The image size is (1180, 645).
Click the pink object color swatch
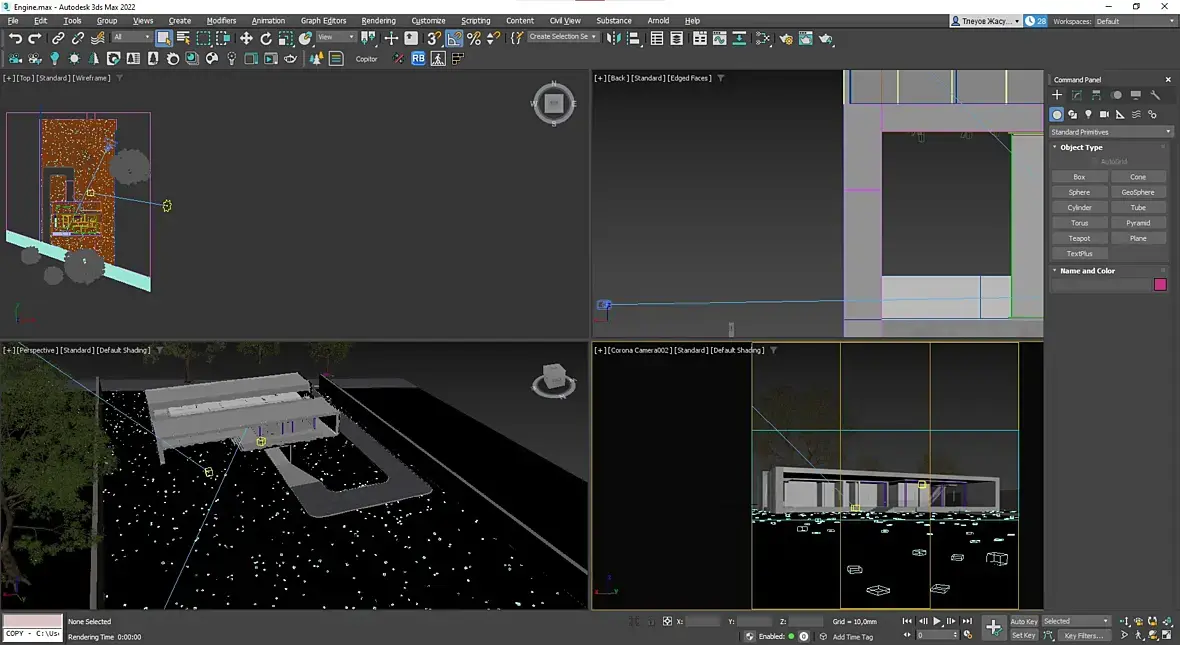tap(1160, 285)
